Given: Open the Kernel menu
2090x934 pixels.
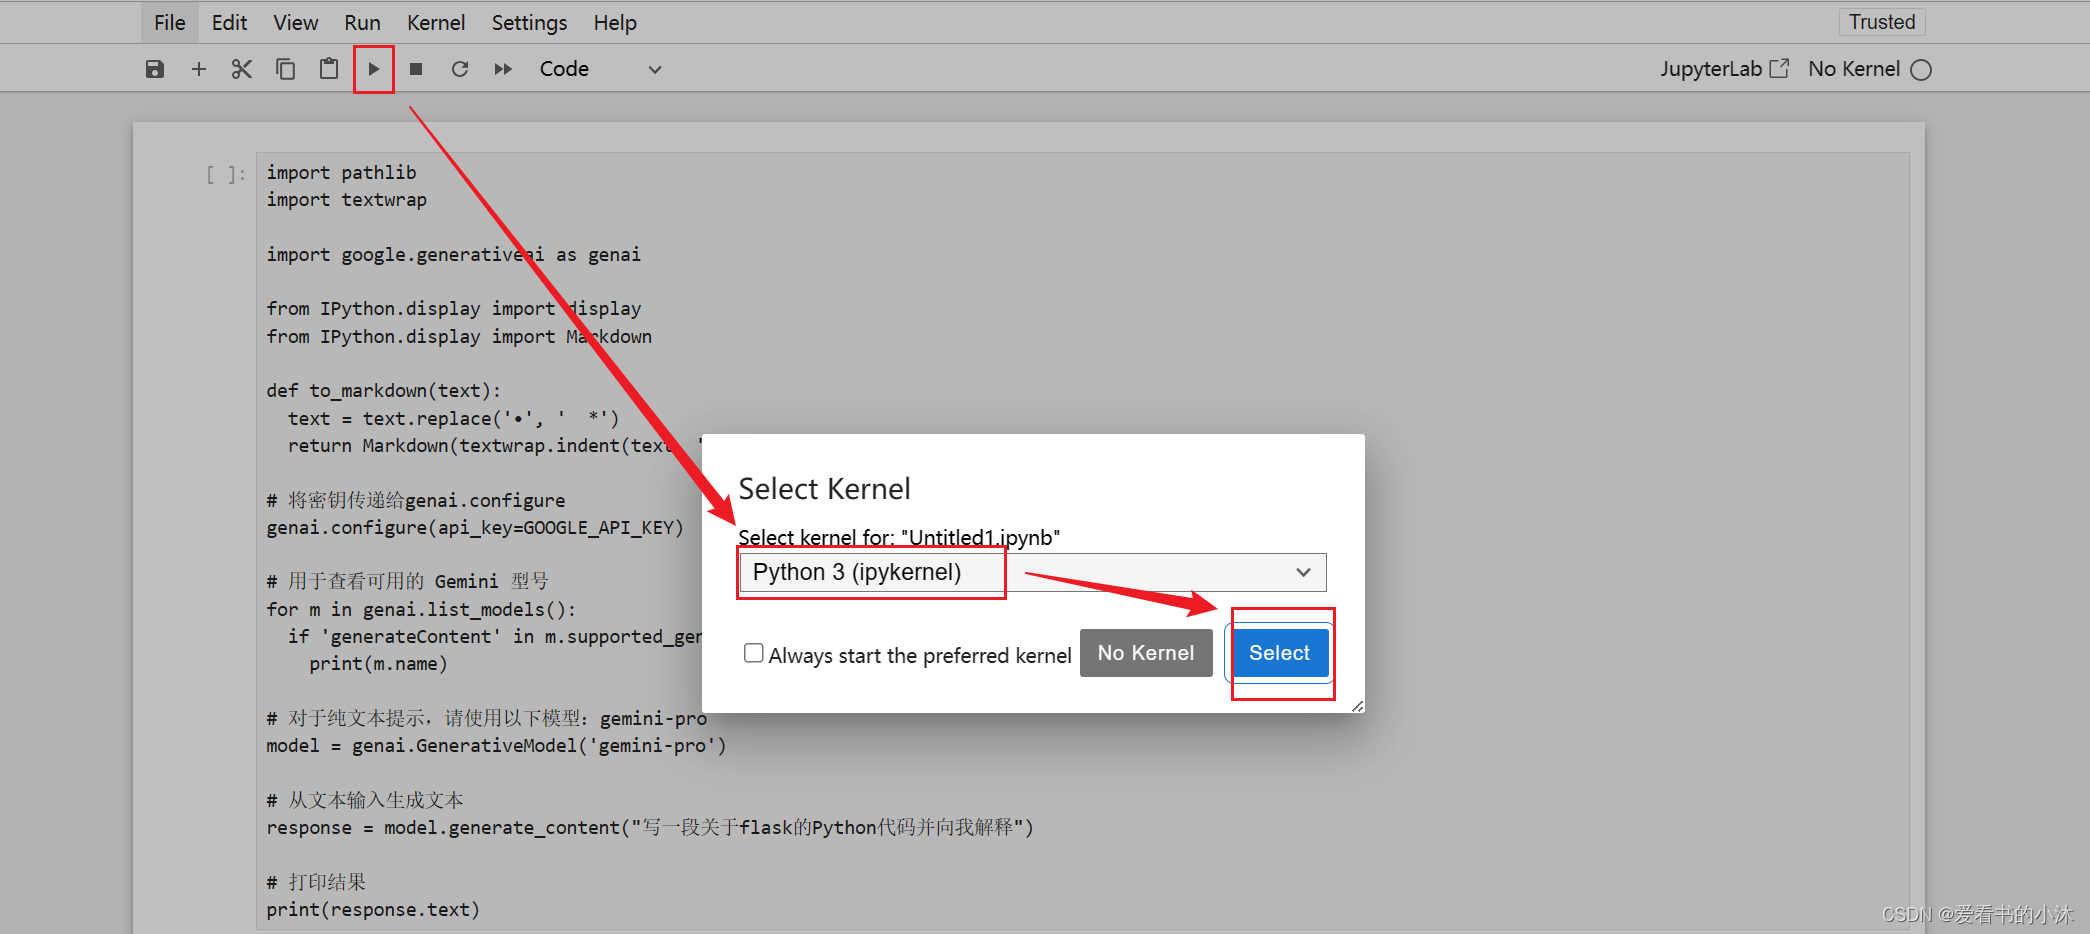Looking at the screenshot, I should [x=436, y=22].
